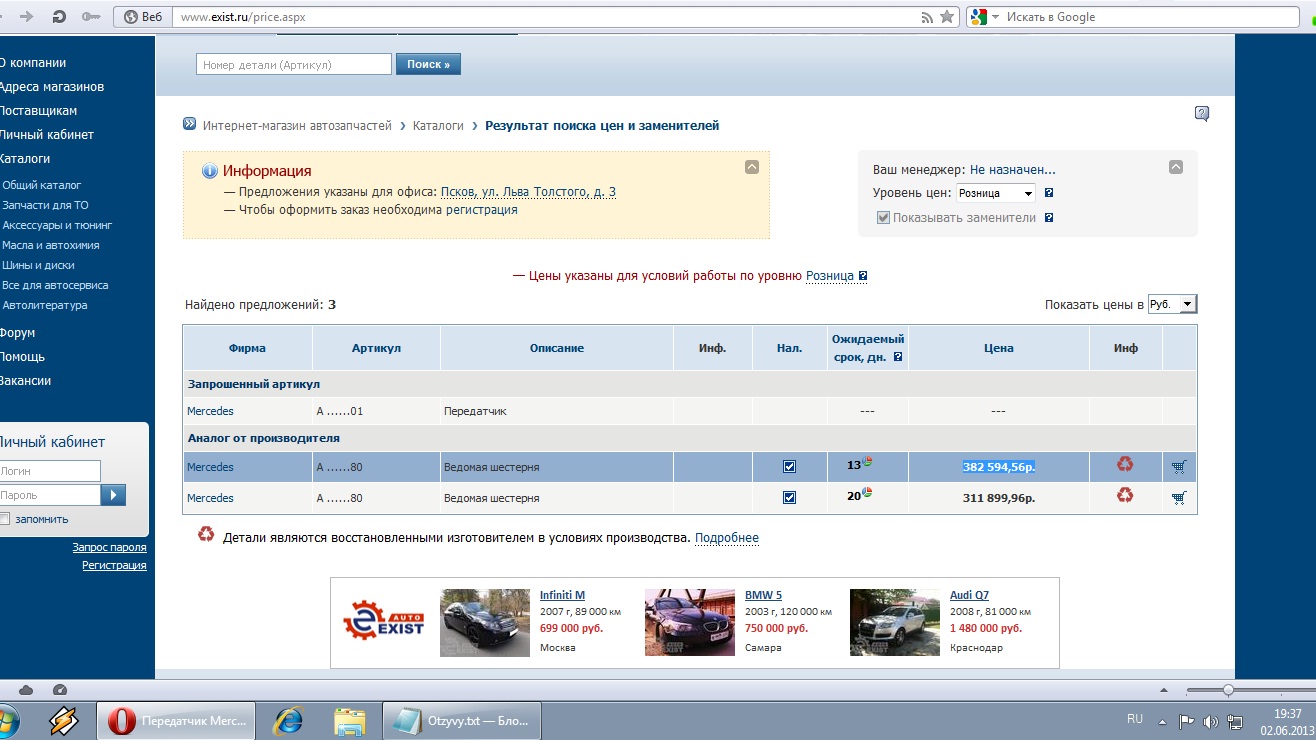
Task: Open Winamp from the taskbar
Action: (x=63, y=720)
